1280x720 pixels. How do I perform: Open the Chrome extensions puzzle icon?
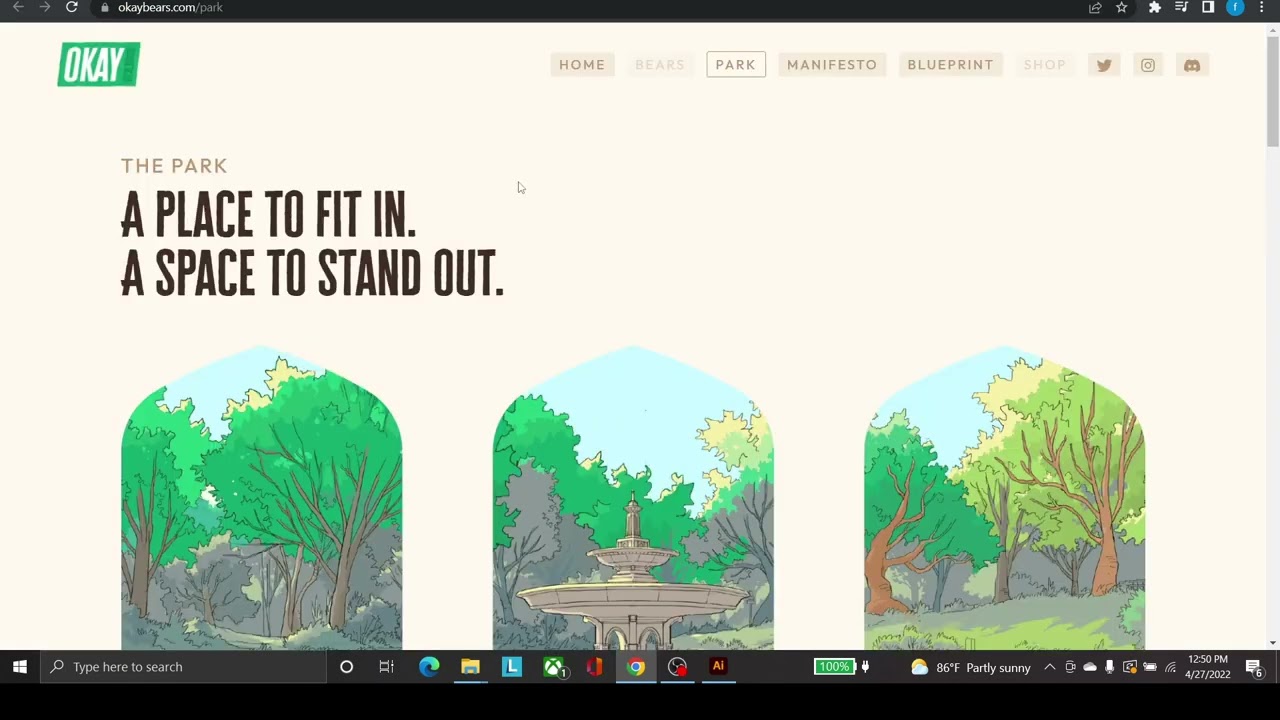(1155, 7)
